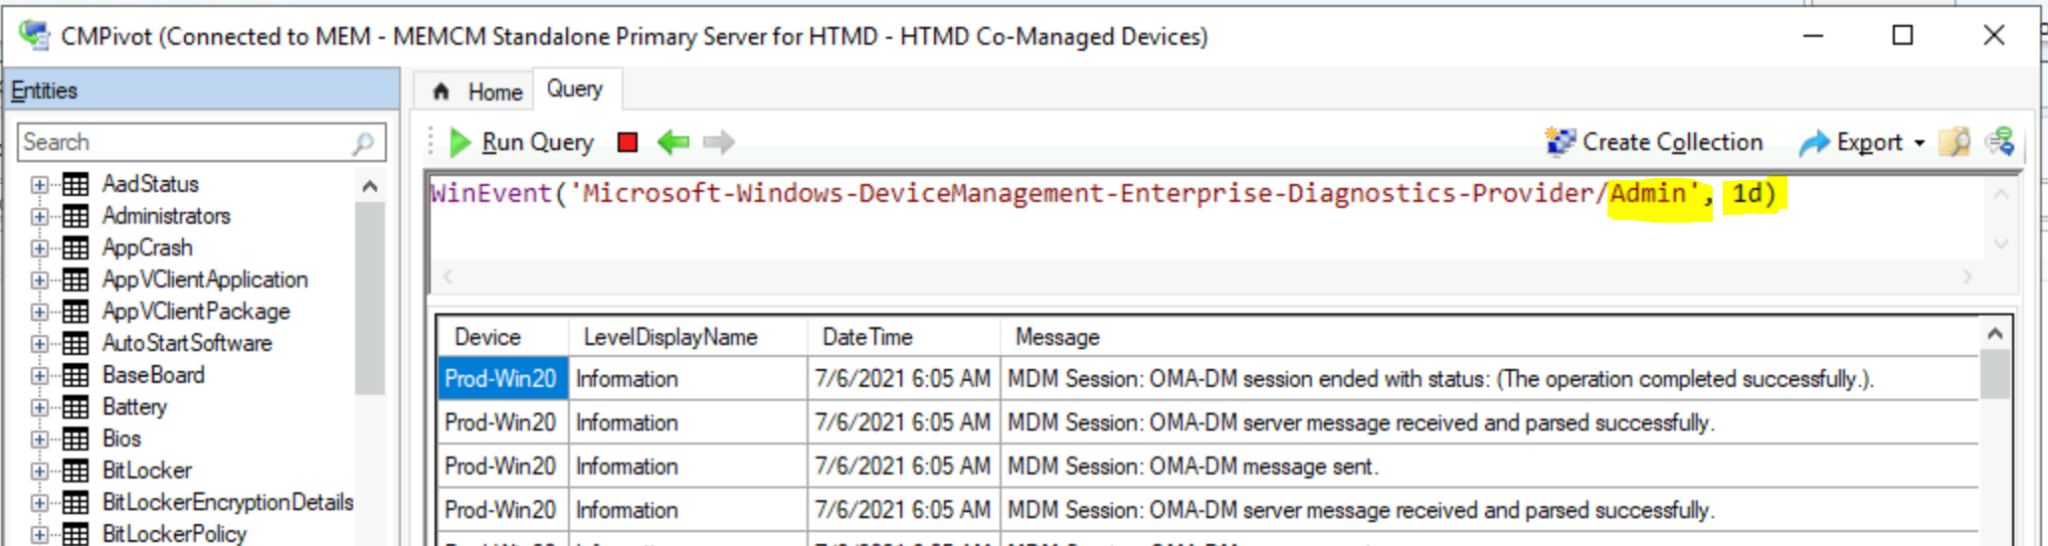Click the BitLocker table icon
The height and width of the screenshot is (546, 2048).
click(75, 471)
